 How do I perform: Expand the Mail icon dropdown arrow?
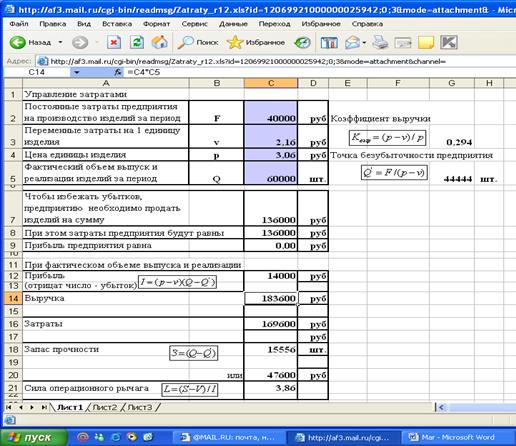364,43
